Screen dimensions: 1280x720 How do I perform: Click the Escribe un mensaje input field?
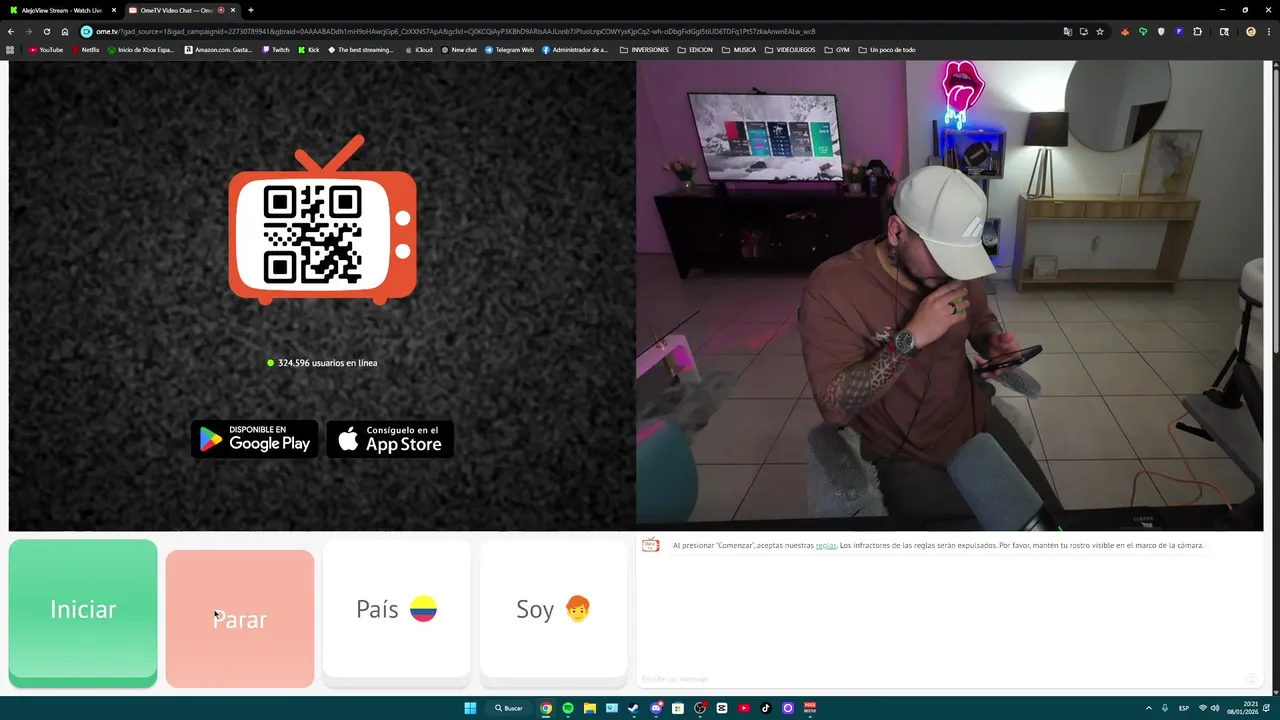coord(940,680)
